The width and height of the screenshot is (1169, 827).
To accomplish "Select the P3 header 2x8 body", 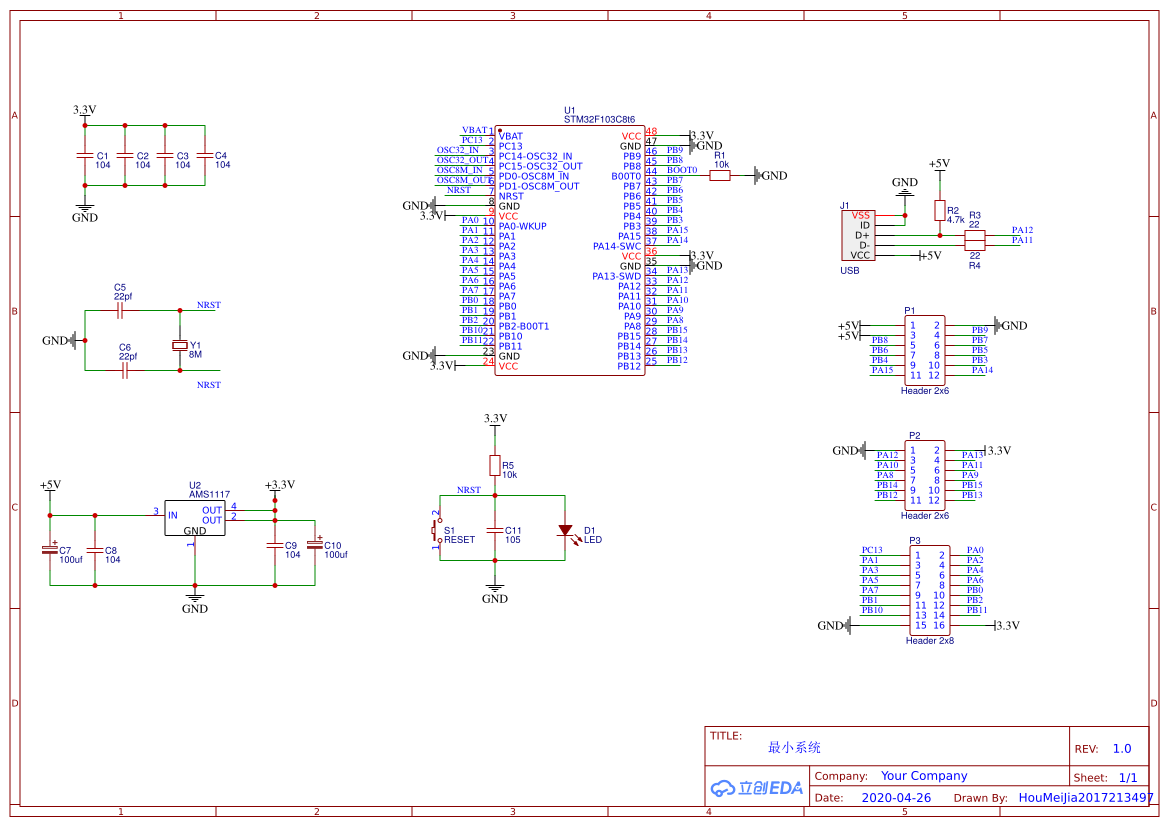I will (930, 591).
